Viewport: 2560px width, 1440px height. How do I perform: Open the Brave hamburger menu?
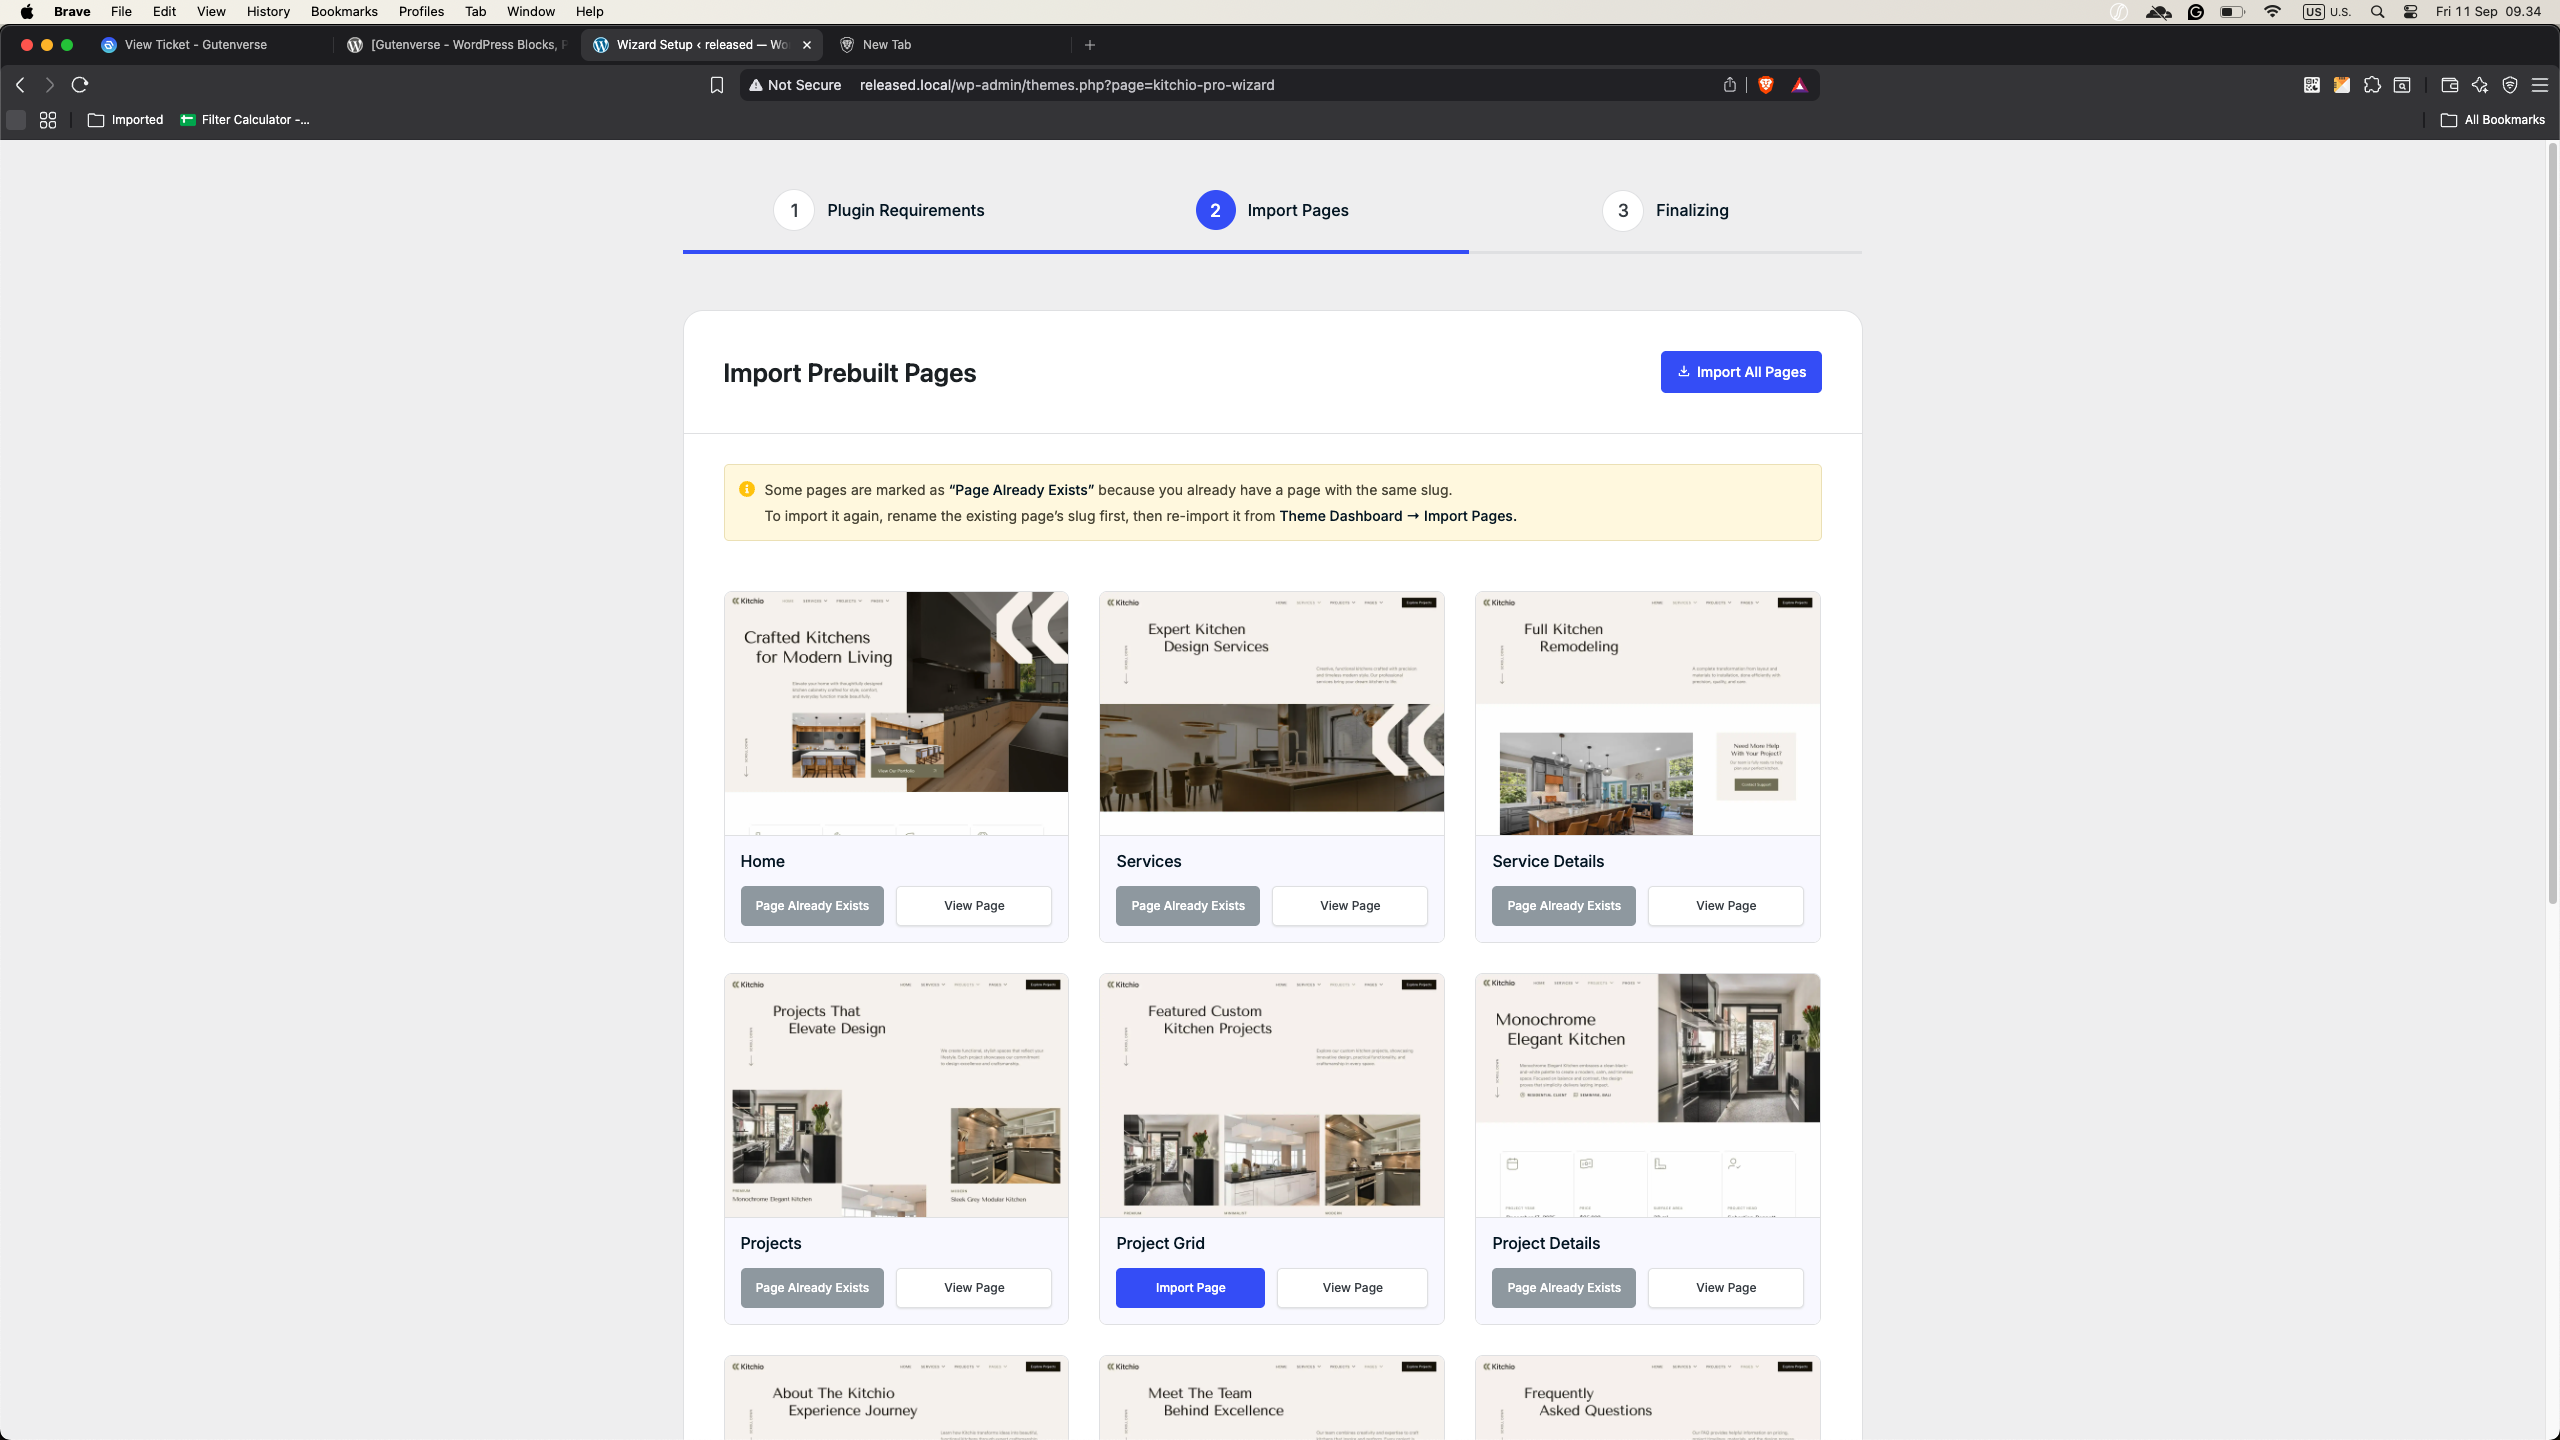click(x=2540, y=85)
